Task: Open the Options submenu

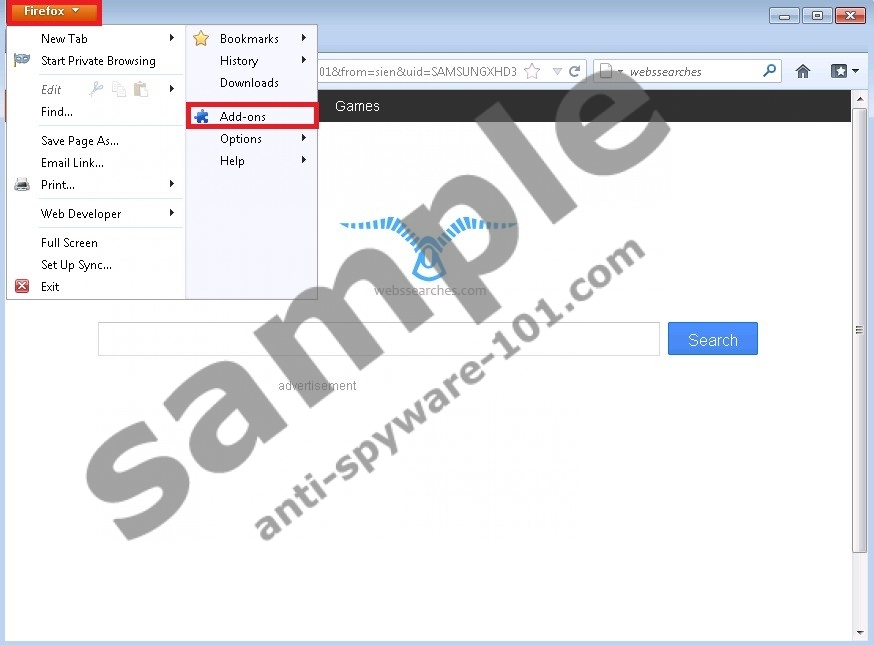Action: tap(241, 139)
